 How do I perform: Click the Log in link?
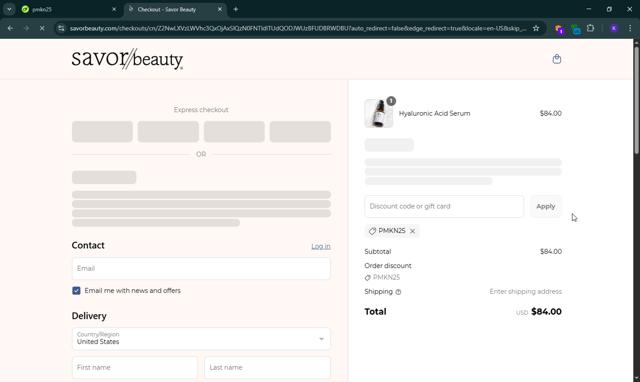pos(321,246)
